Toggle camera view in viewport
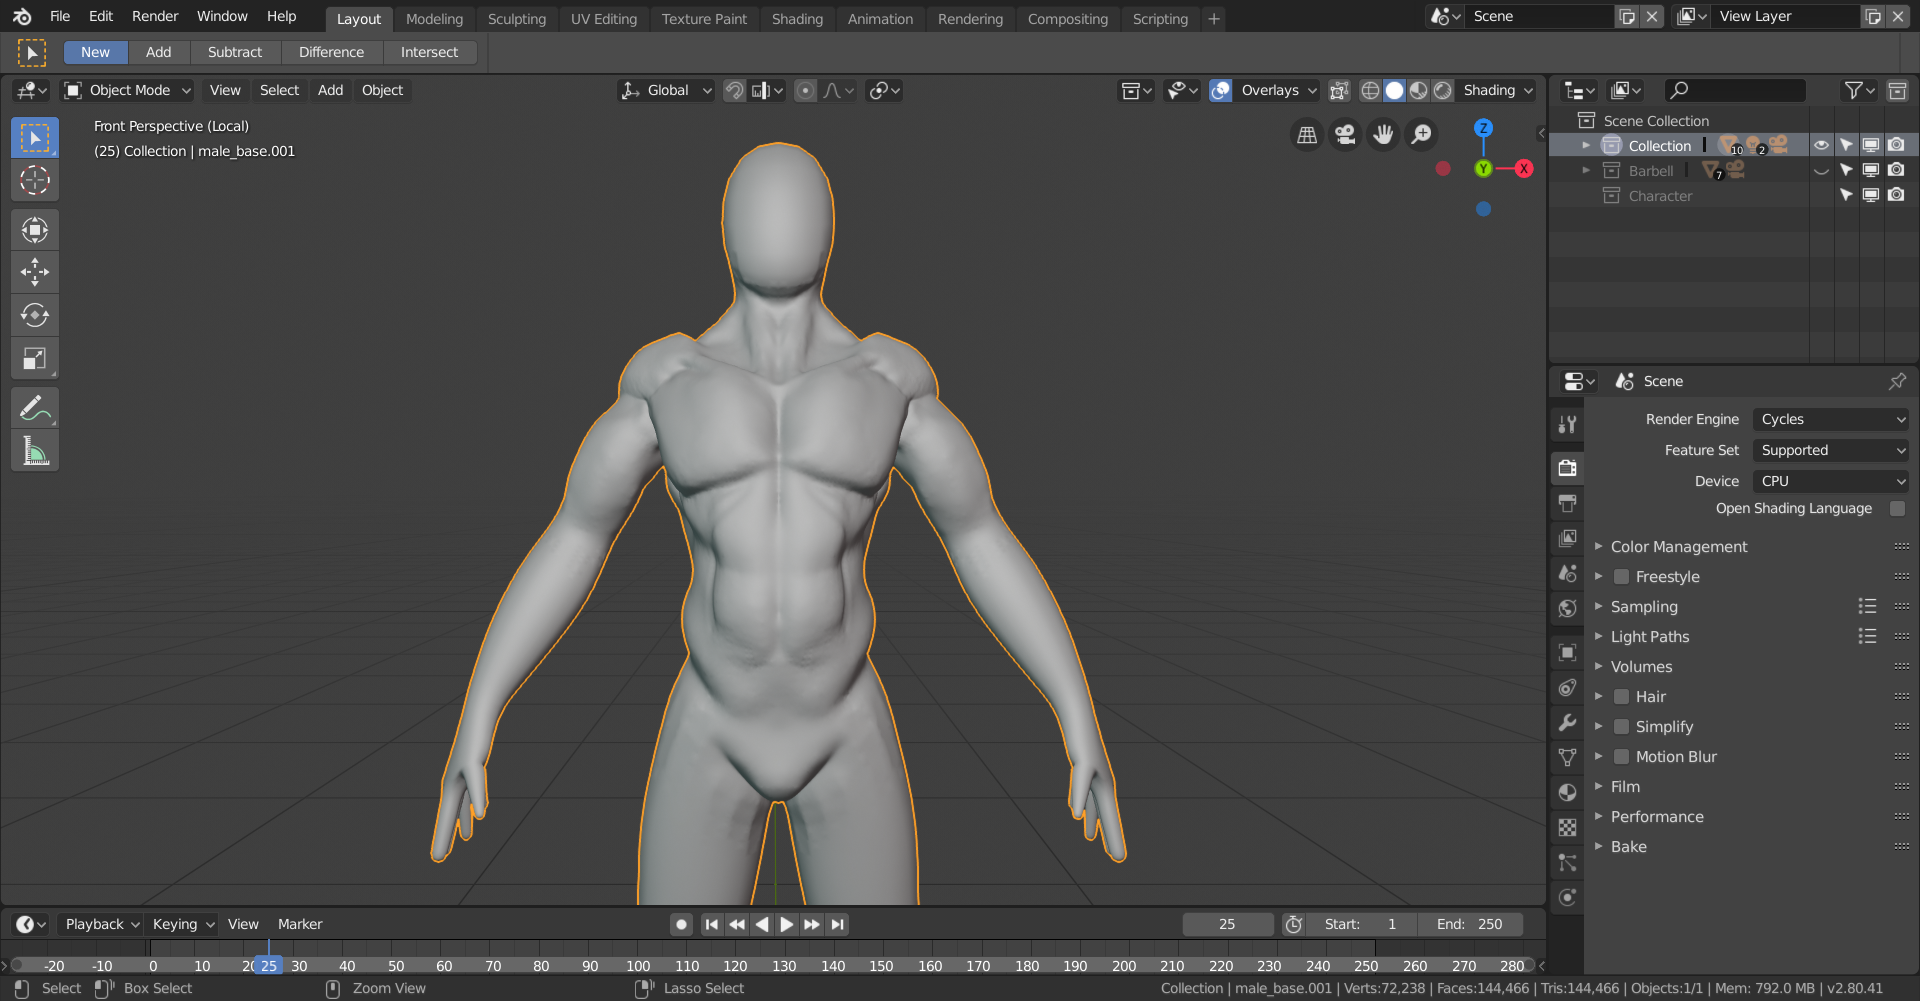The image size is (1920, 1001). (1345, 134)
